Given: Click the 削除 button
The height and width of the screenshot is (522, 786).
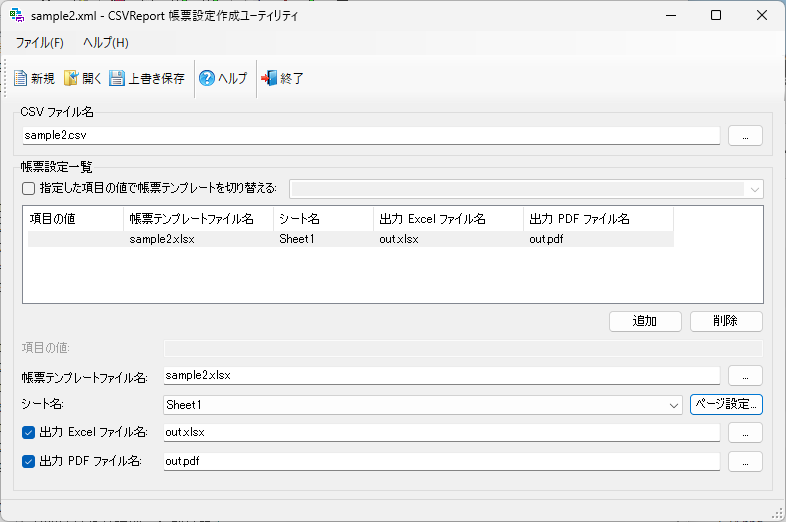Looking at the screenshot, I should [x=726, y=321].
